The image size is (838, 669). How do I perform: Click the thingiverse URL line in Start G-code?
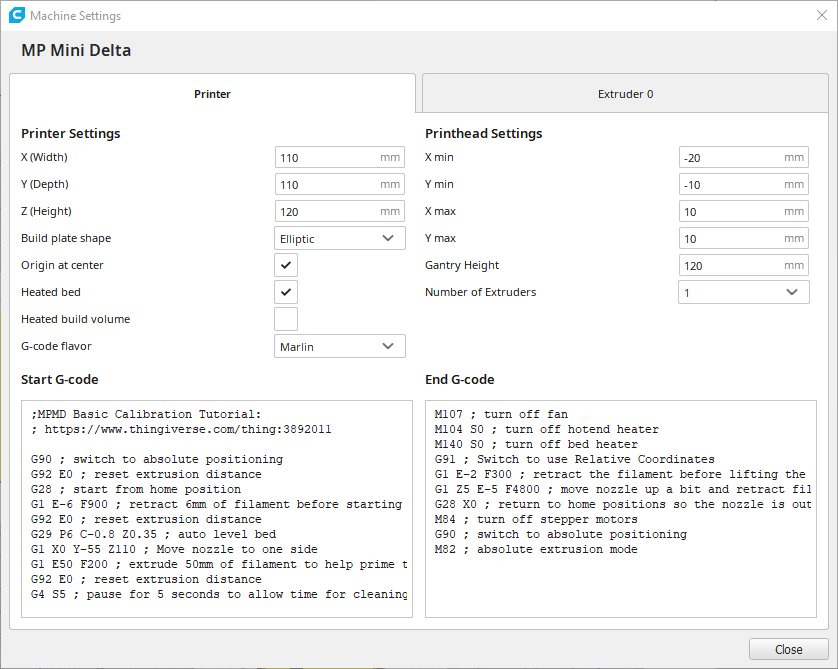[x=181, y=429]
